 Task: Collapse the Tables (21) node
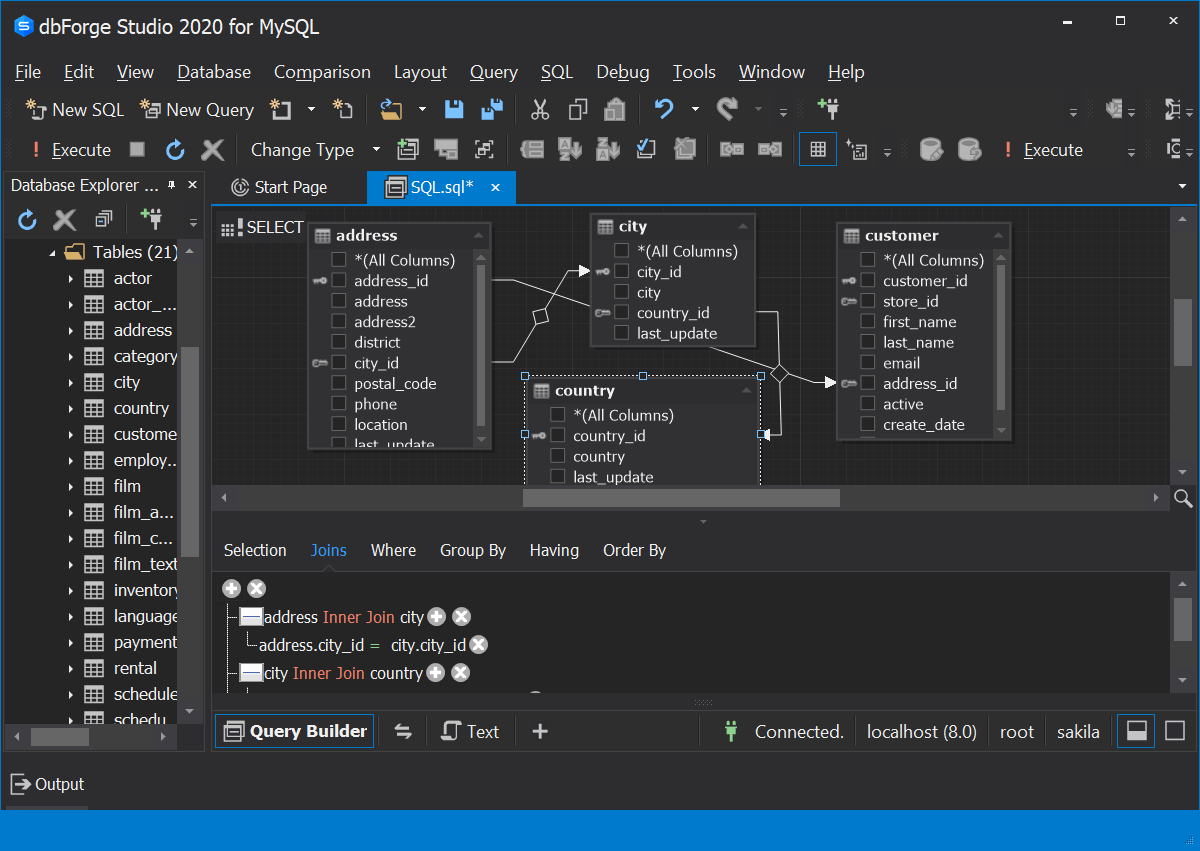coord(53,251)
